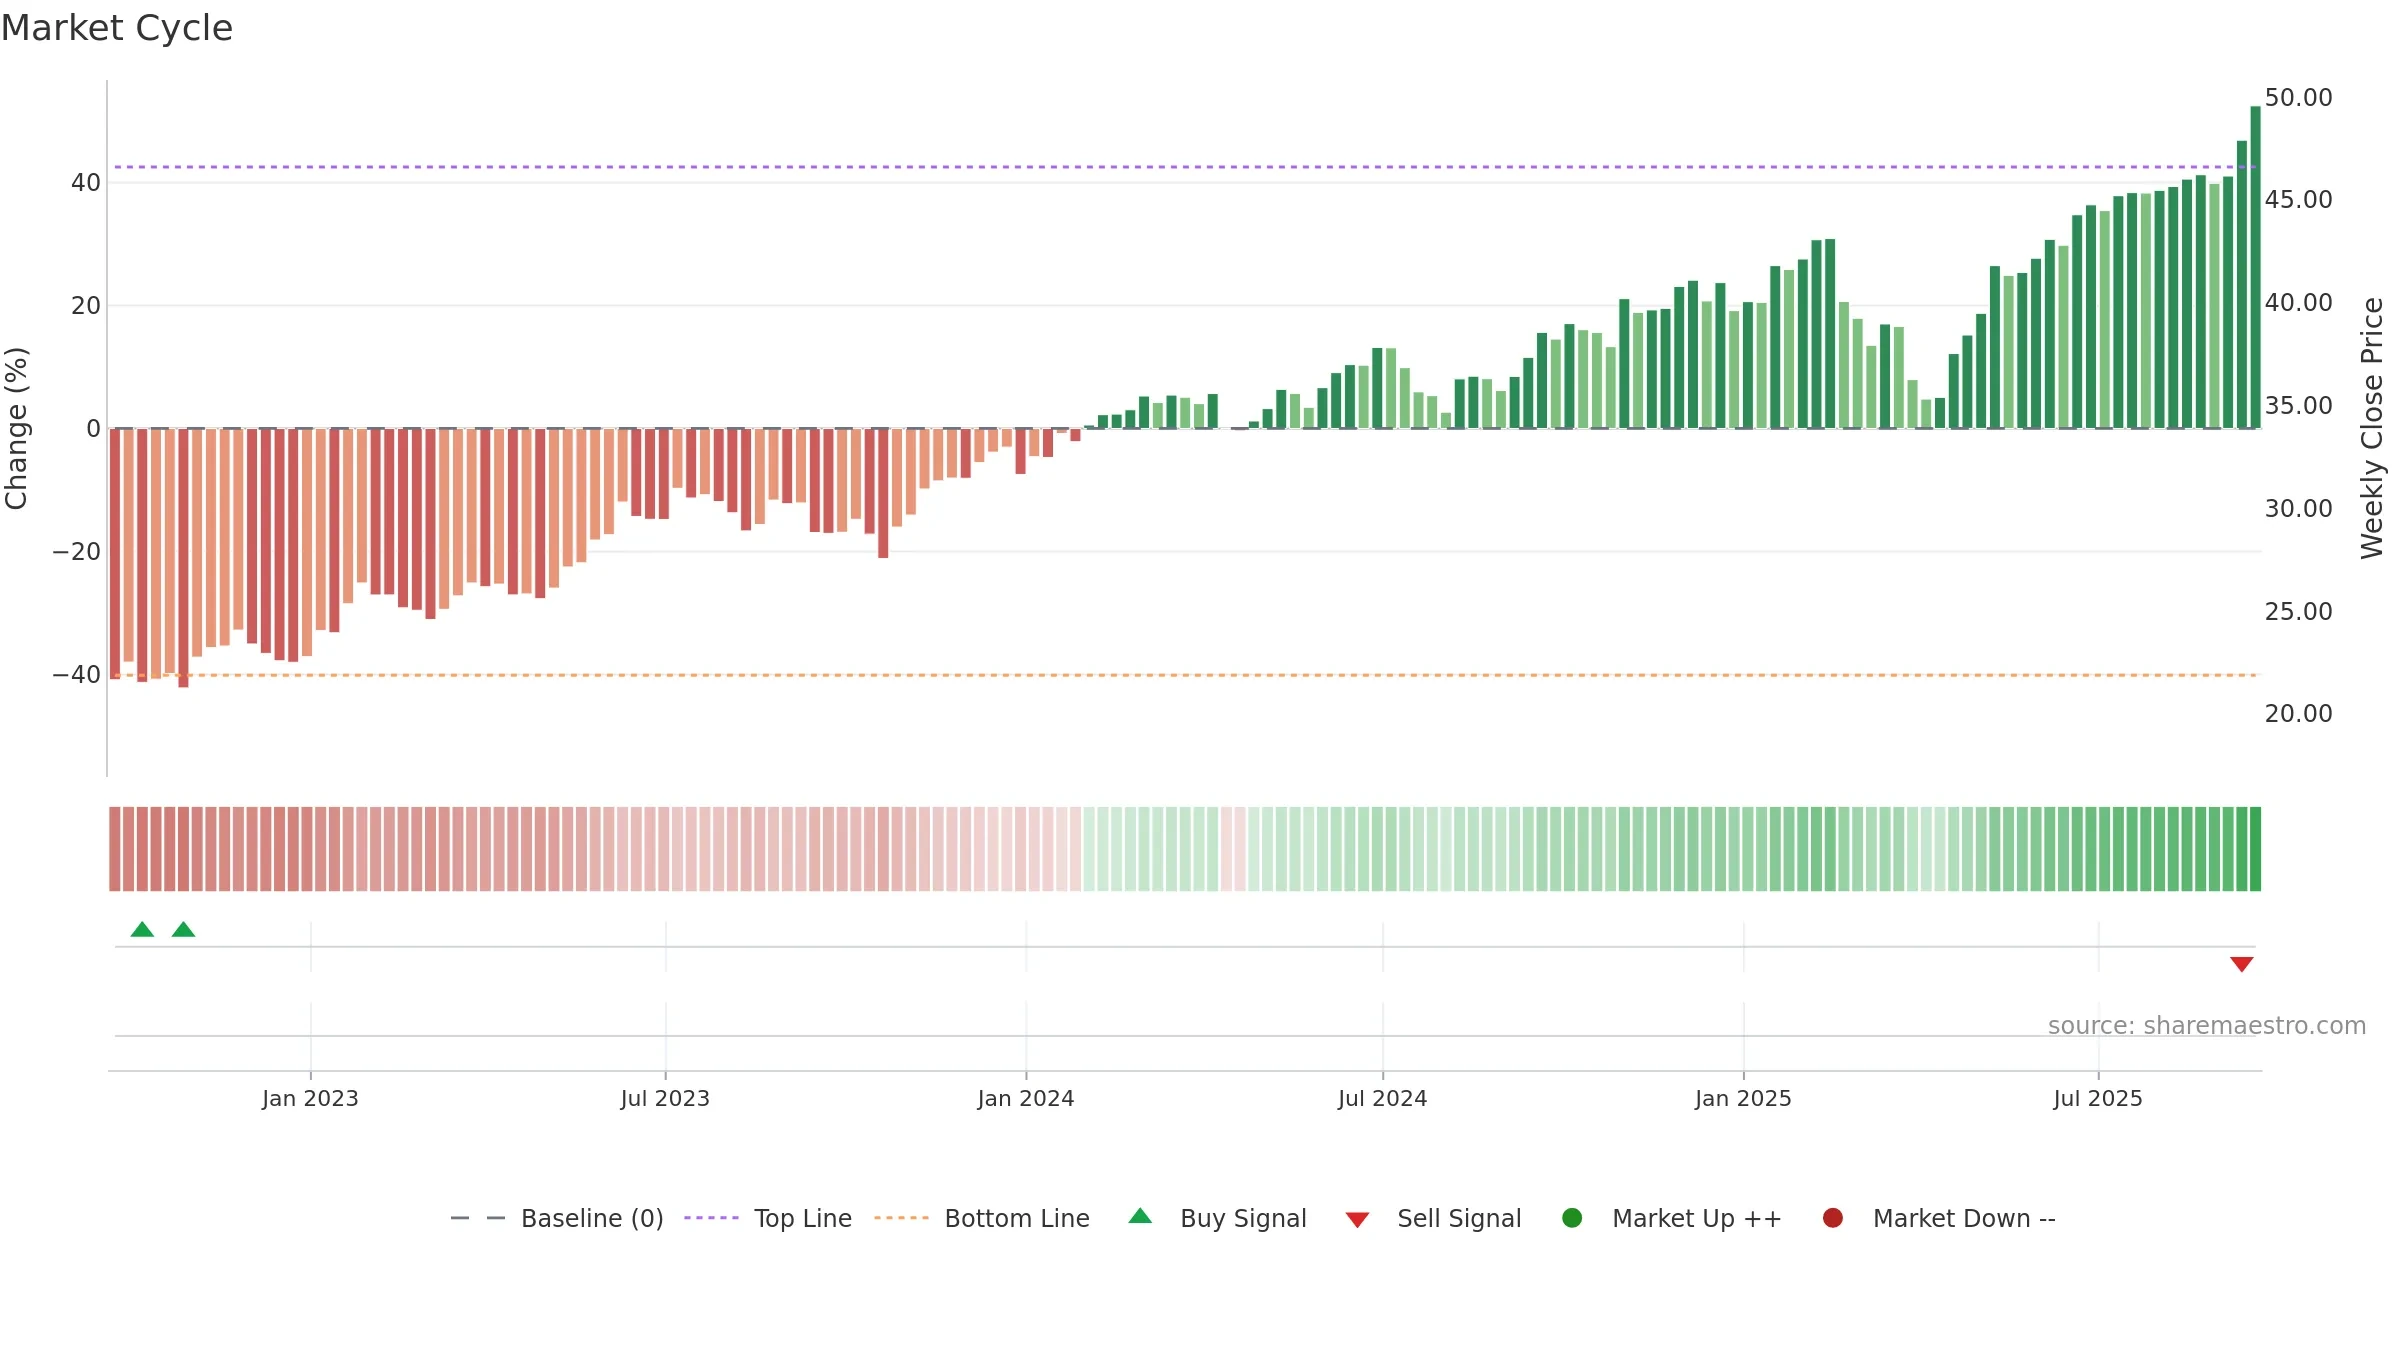Click the 40.00 price axis label
2400x1350 pixels.
coord(2298,302)
